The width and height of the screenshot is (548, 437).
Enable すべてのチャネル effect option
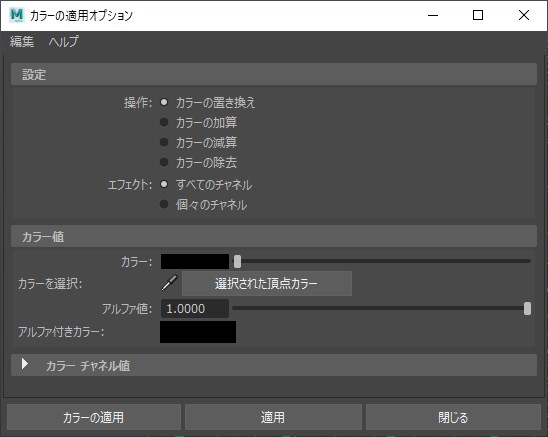click(x=164, y=184)
